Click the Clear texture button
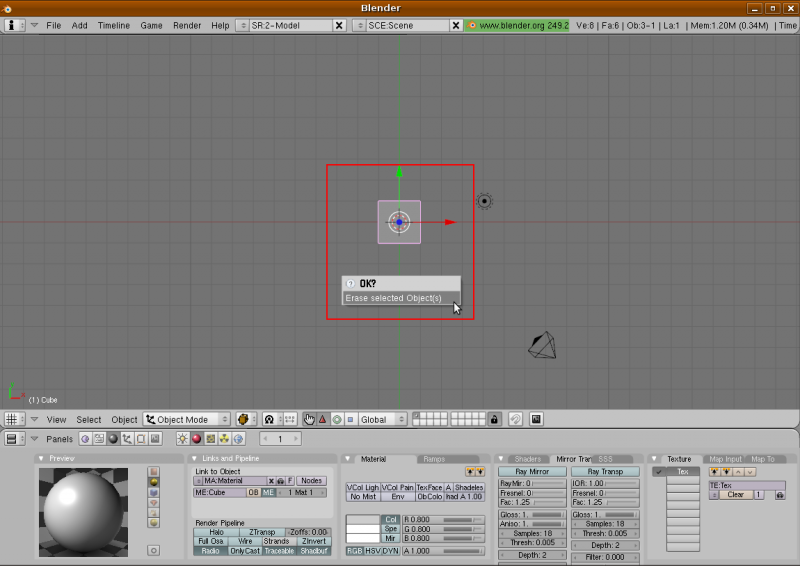Image resolution: width=800 pixels, height=566 pixels. pos(735,495)
